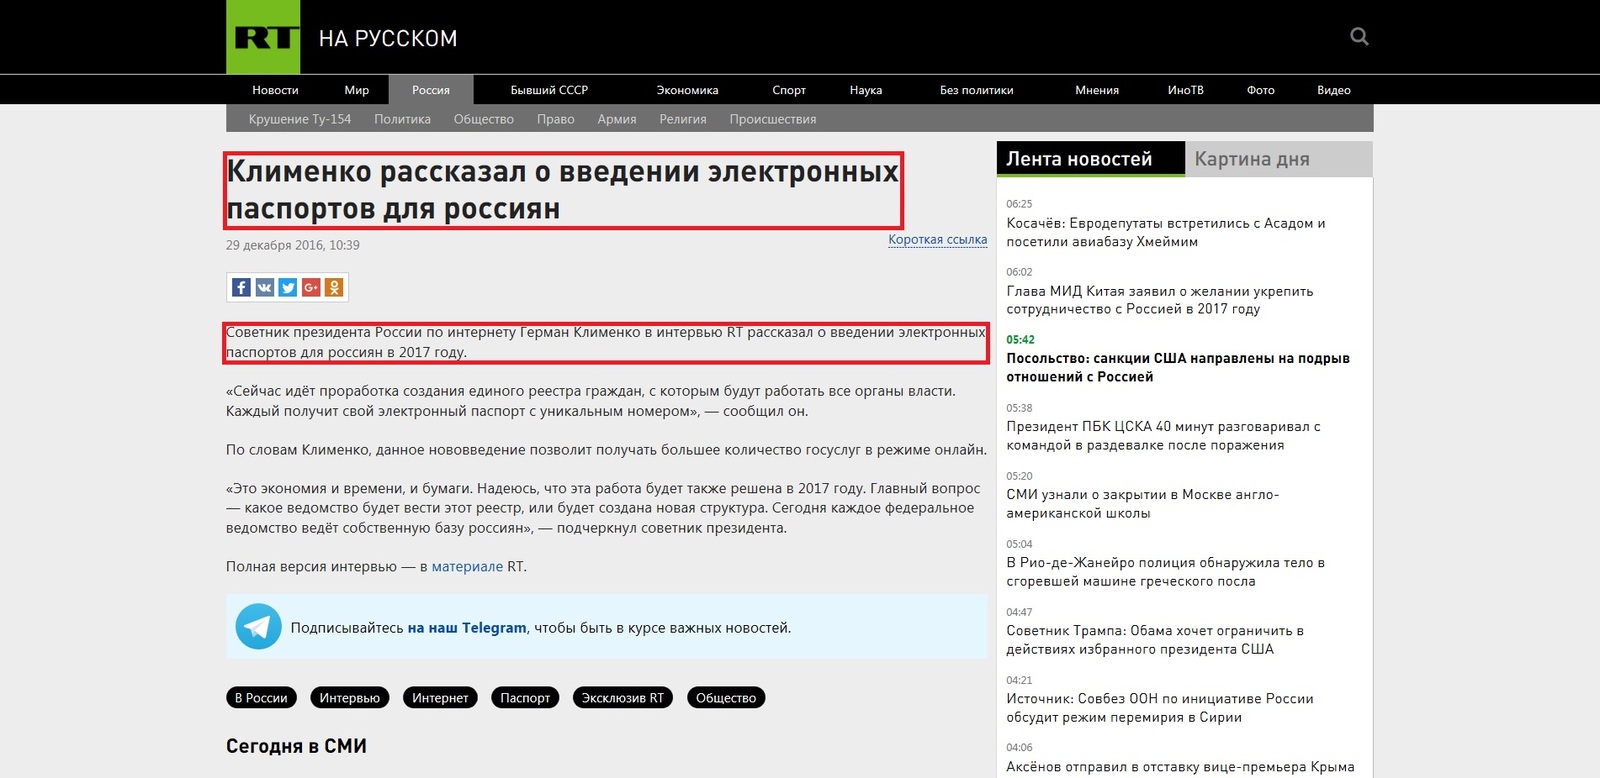Open Без политики section
This screenshot has width=1600, height=778.
(976, 90)
